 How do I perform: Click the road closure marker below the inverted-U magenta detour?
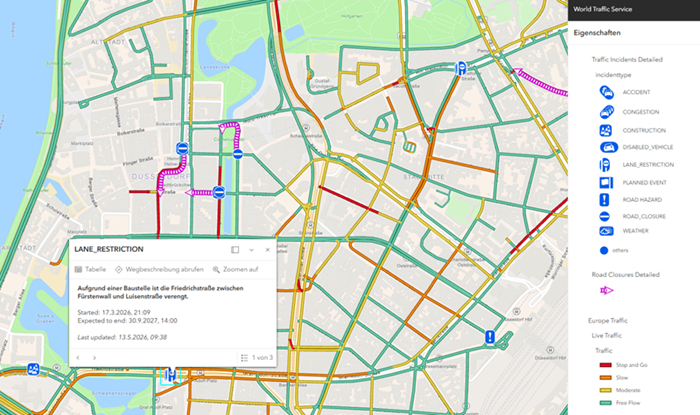[x=238, y=154]
